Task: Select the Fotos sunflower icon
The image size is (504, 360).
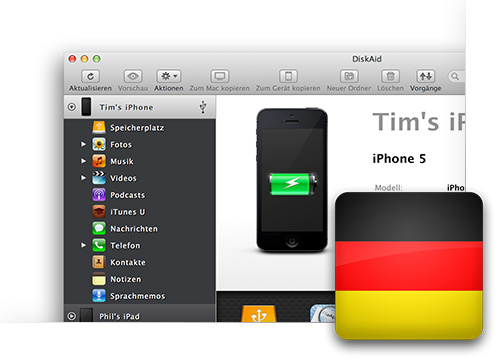Action: (x=99, y=144)
